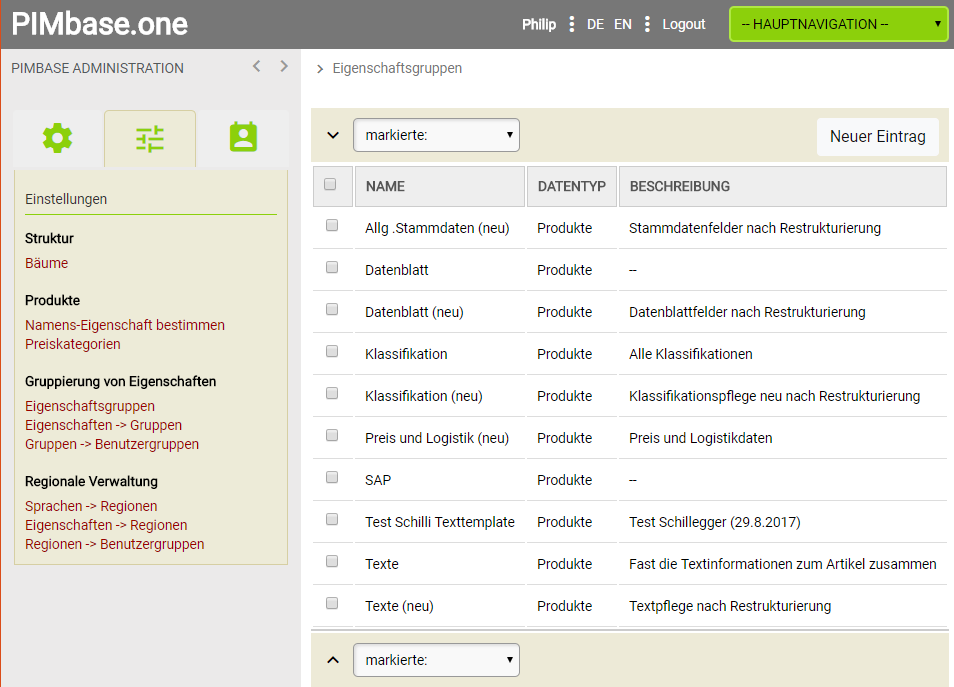Click the left arrow in sidebar header
Viewport: 954px width, 687px height.
pyautogui.click(x=257, y=67)
